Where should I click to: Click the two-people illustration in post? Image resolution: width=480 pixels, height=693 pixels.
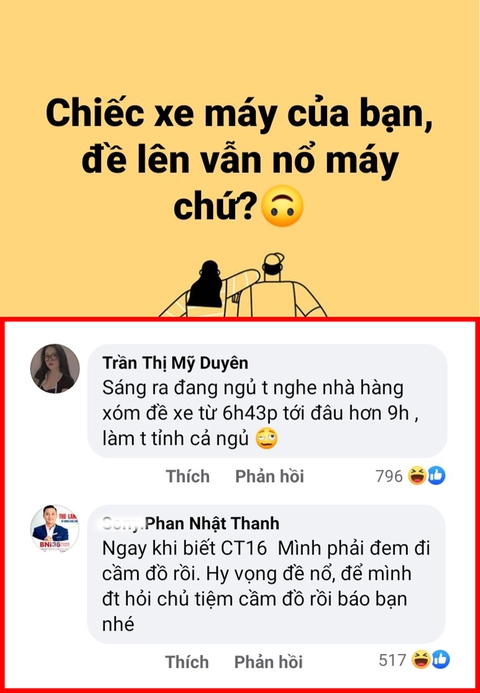(243, 284)
